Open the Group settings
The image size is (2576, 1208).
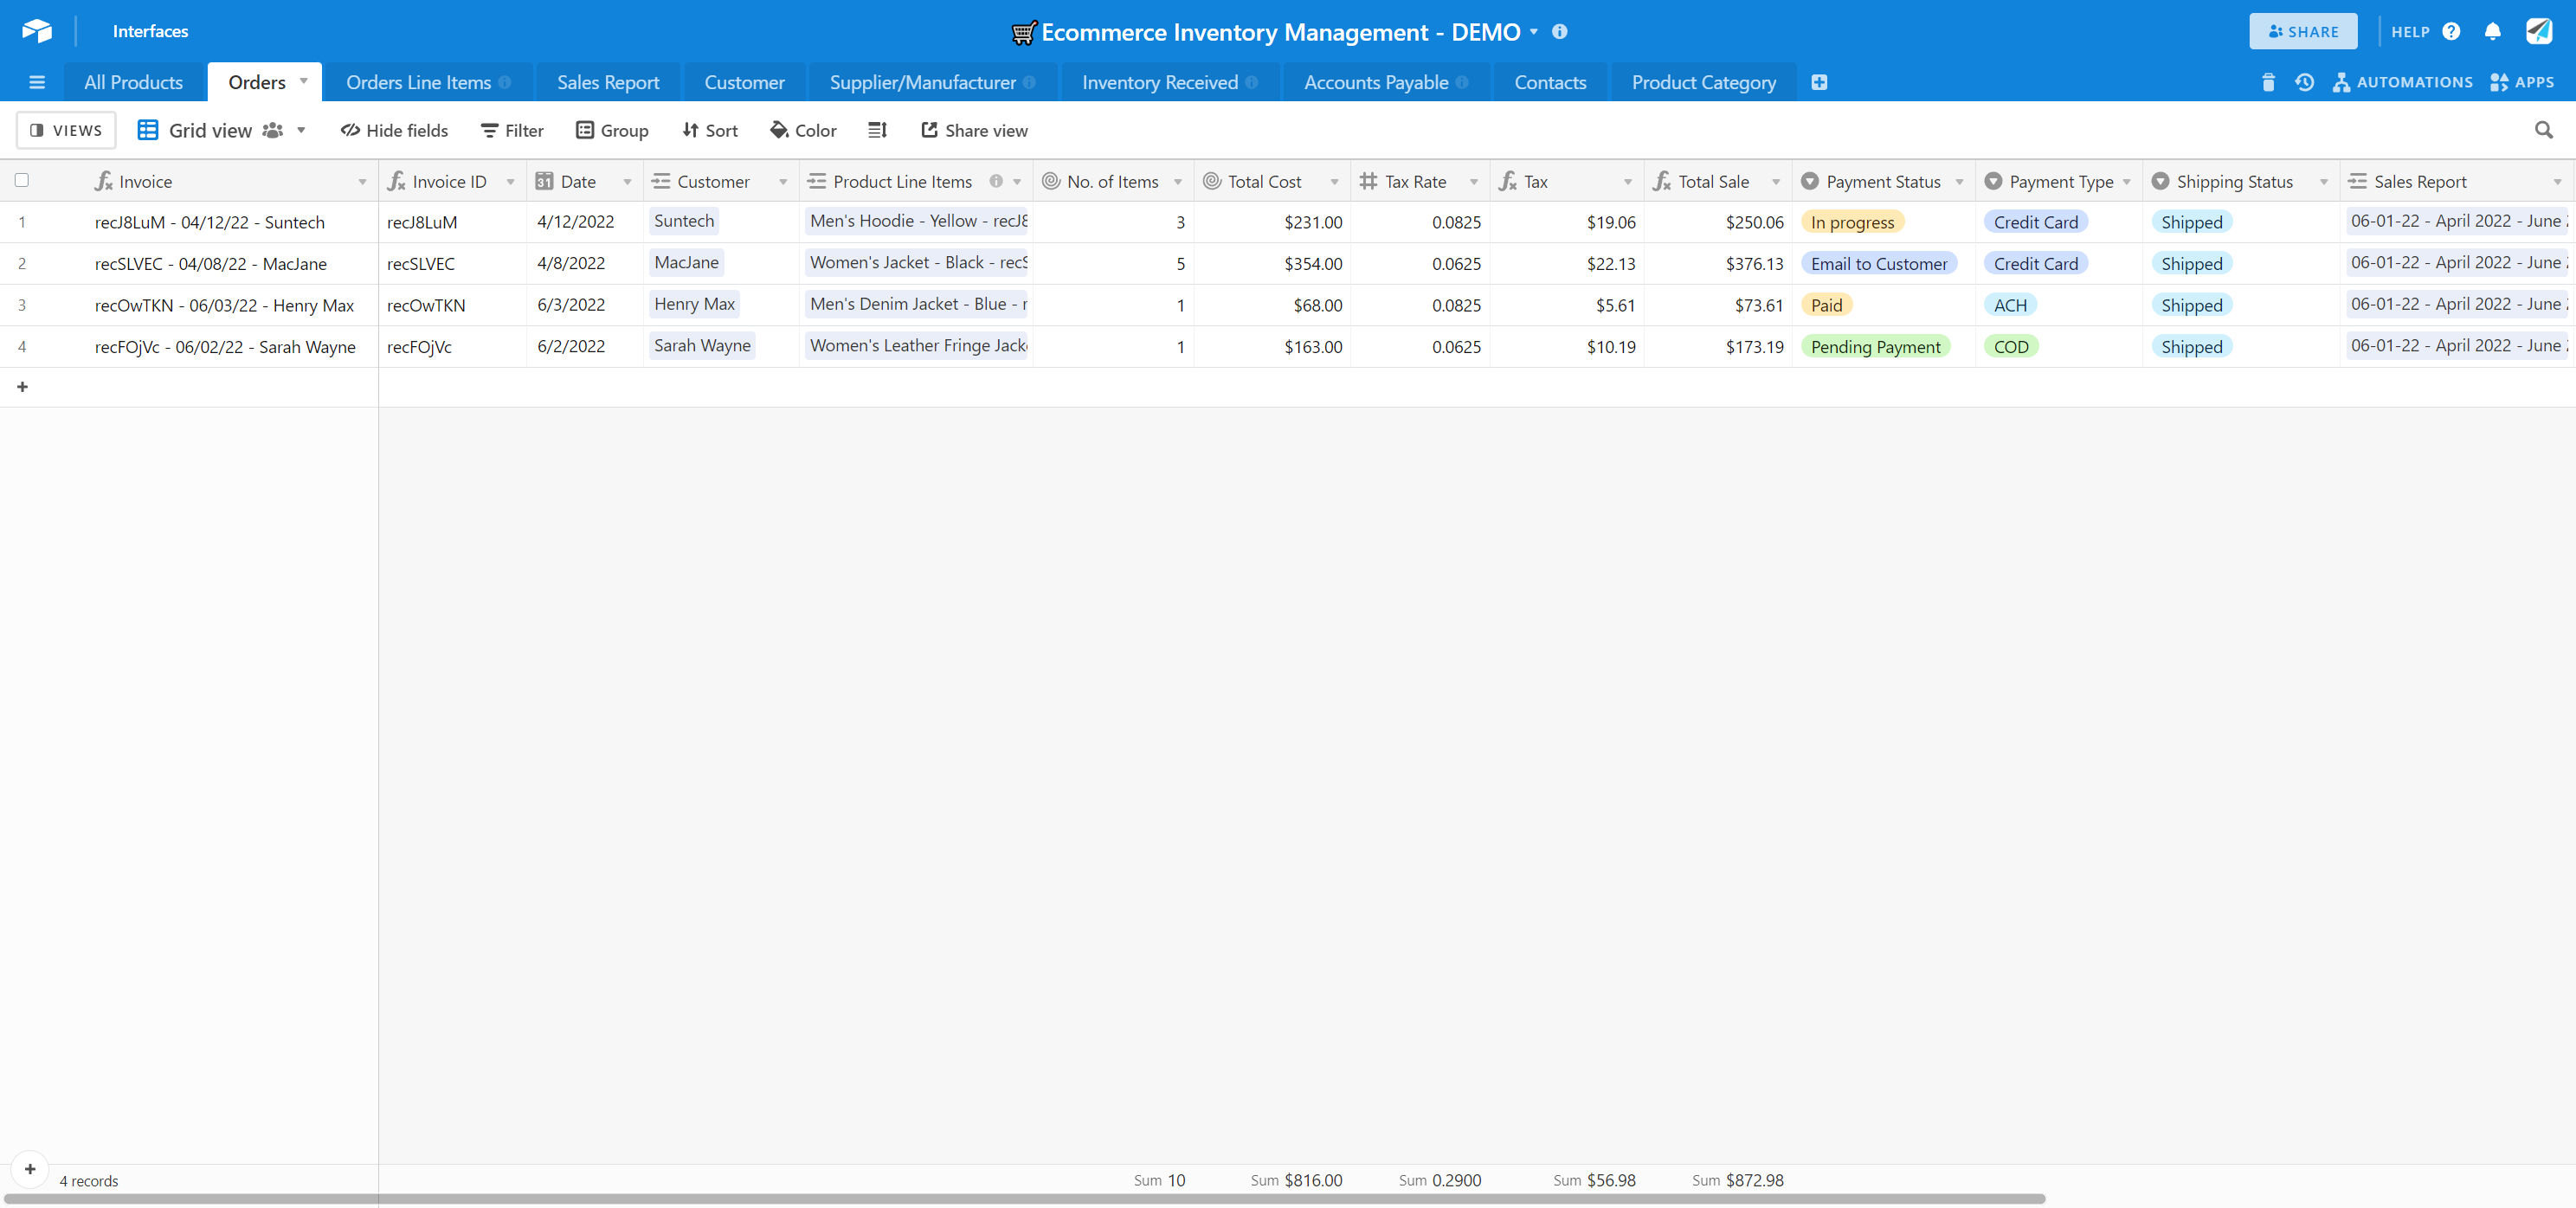point(612,130)
